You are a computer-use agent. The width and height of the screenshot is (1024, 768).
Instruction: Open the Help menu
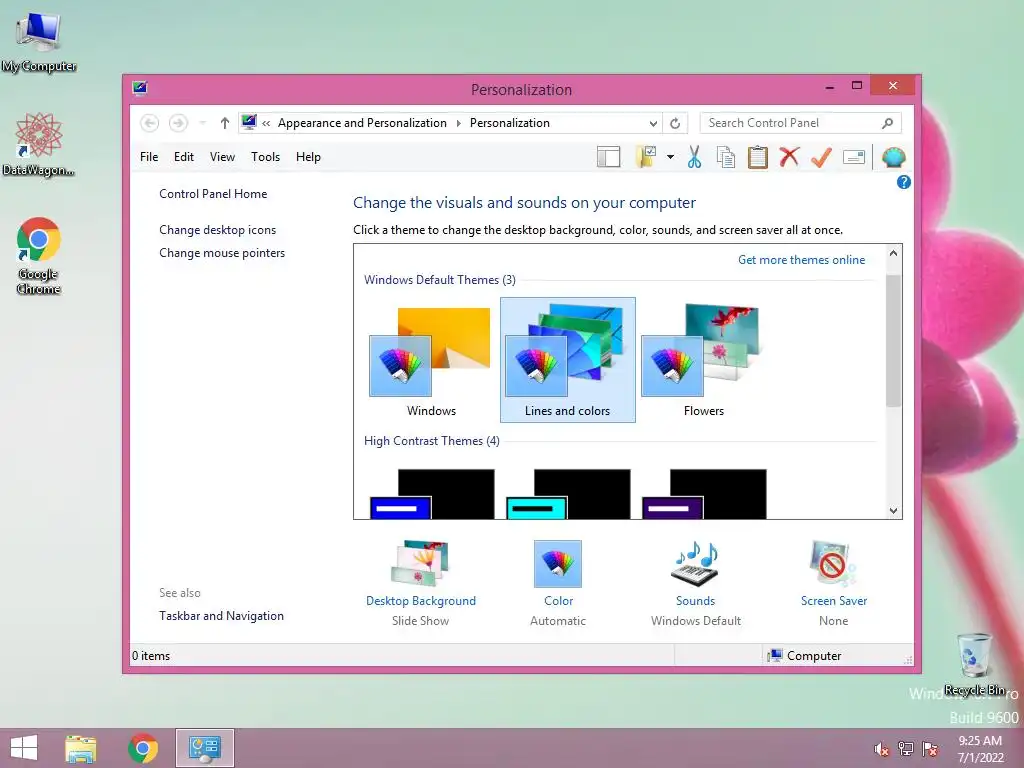(x=308, y=157)
